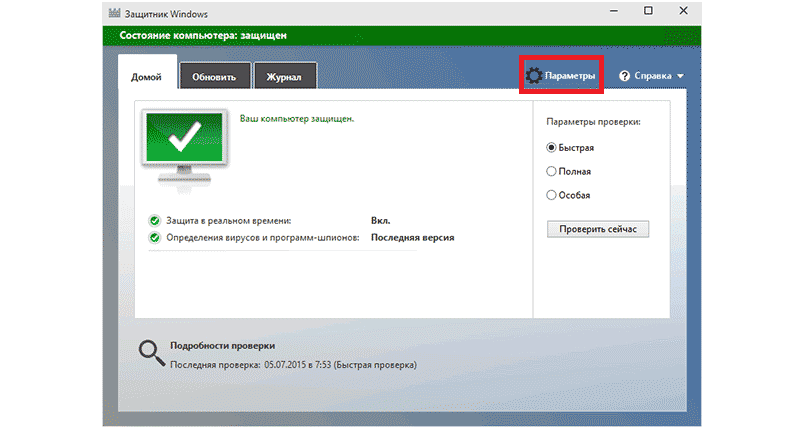This screenshot has height=429, width=800.
Task: Click the Защита в реальном времени label
Action: pyautogui.click(x=229, y=221)
